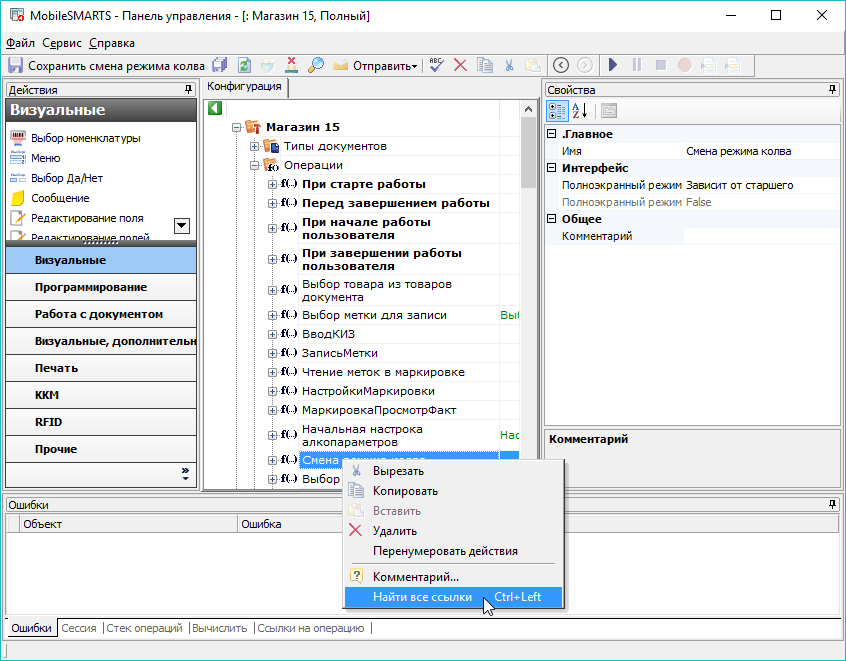846x661 pixels.
Task: Open the RFID actions group
Action: point(101,422)
